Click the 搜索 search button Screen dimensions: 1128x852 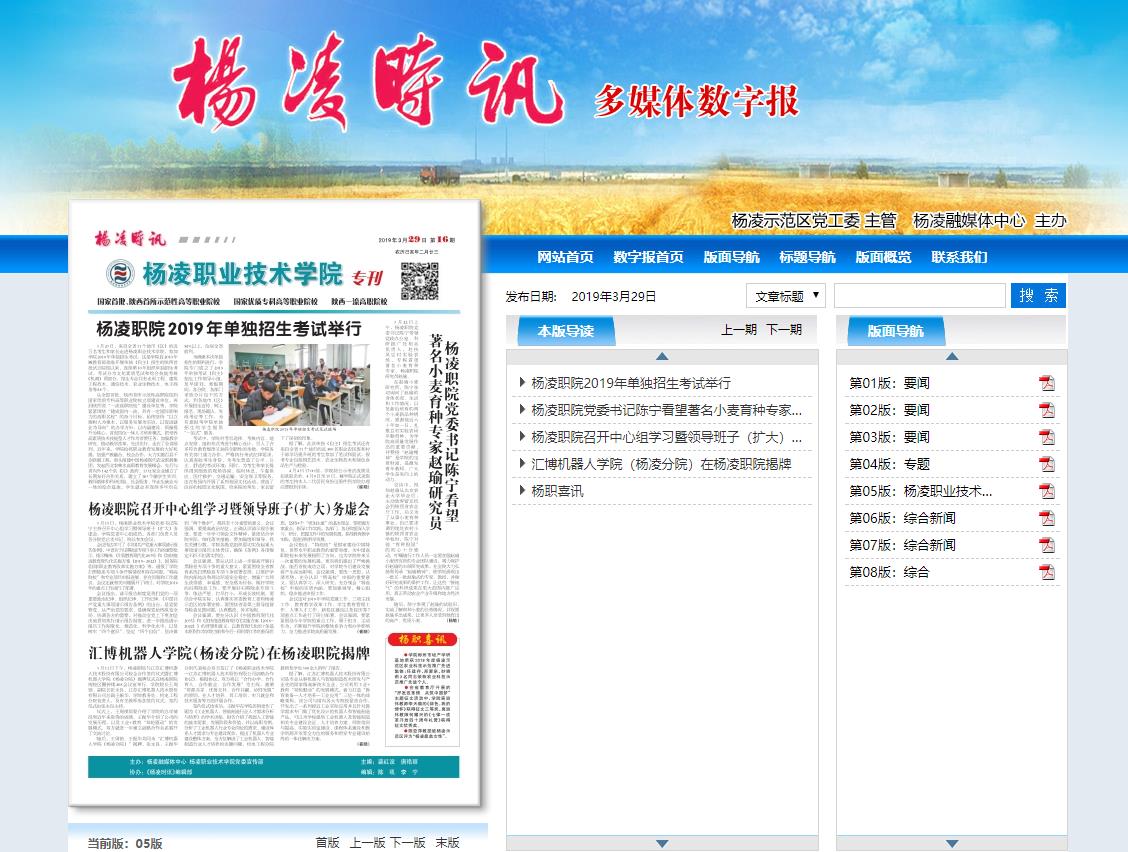click(x=1038, y=296)
